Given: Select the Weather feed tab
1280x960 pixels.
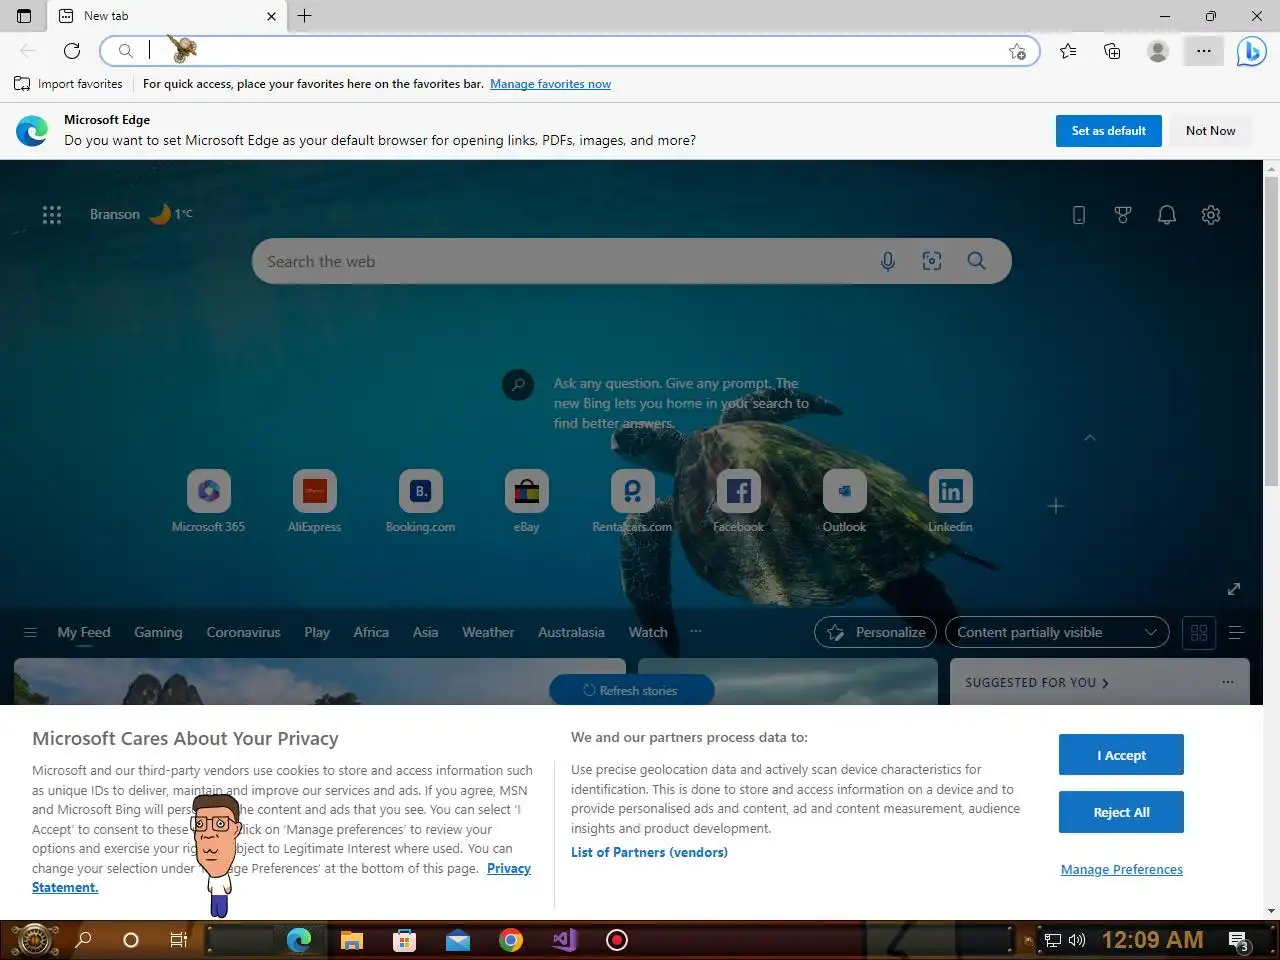Looking at the screenshot, I should 488,632.
